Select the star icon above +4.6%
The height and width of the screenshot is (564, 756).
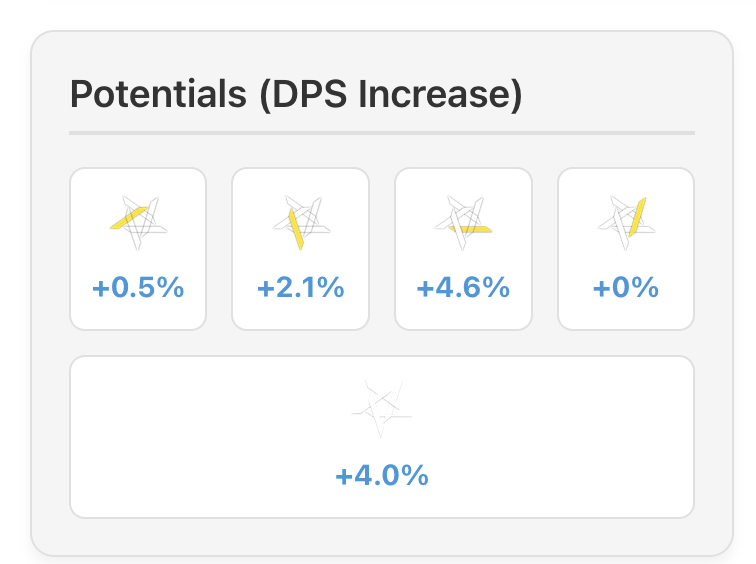coord(464,220)
